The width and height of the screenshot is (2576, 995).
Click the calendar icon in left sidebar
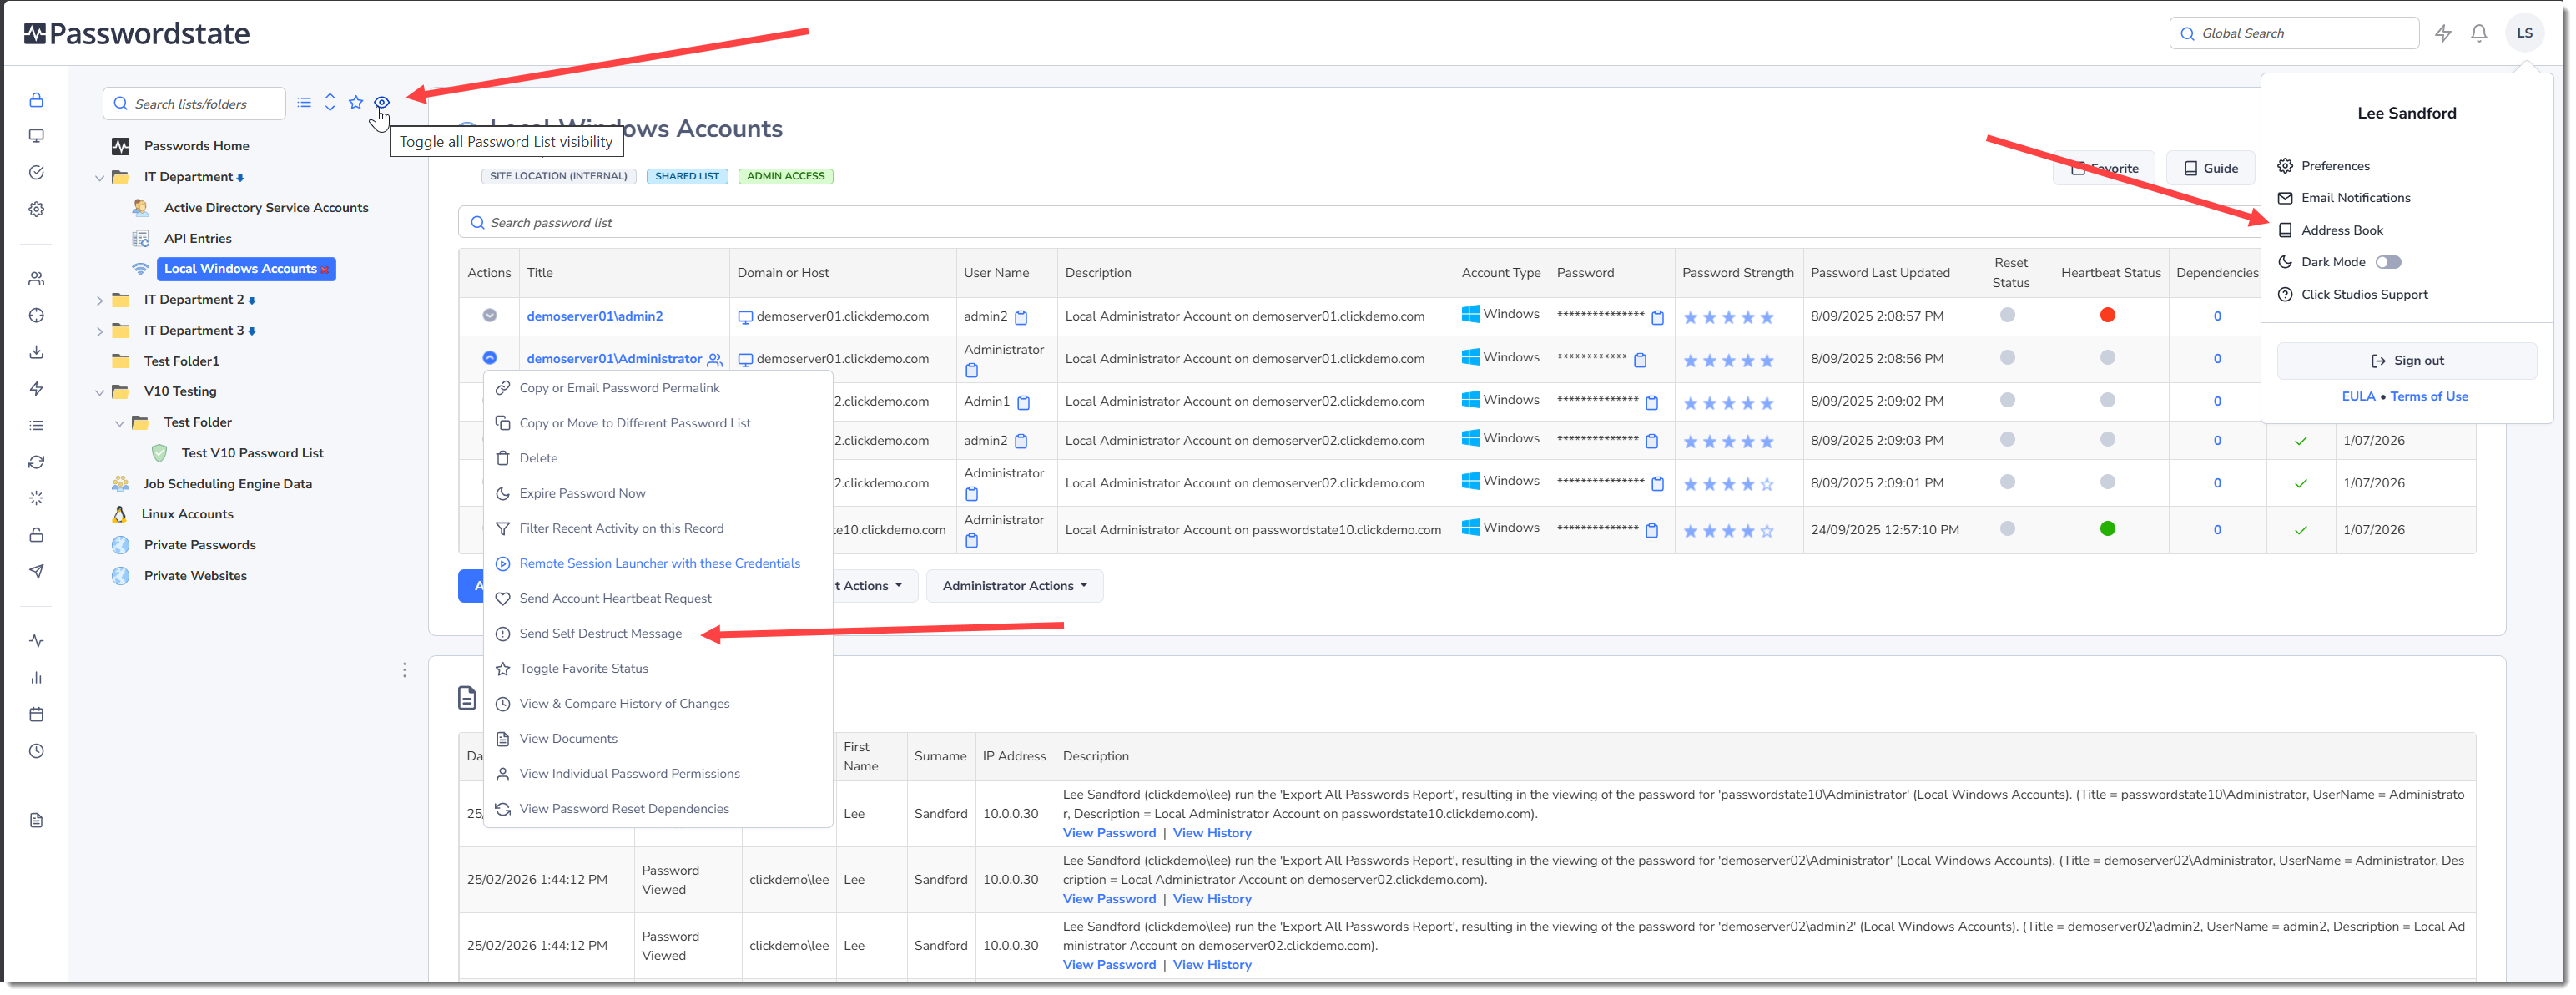coord(36,715)
